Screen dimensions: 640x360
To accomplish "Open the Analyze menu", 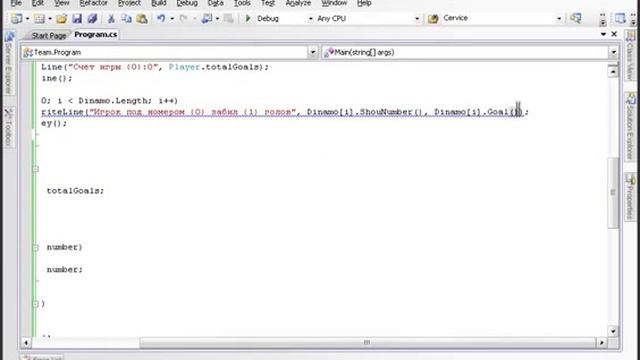I will [298, 3].
